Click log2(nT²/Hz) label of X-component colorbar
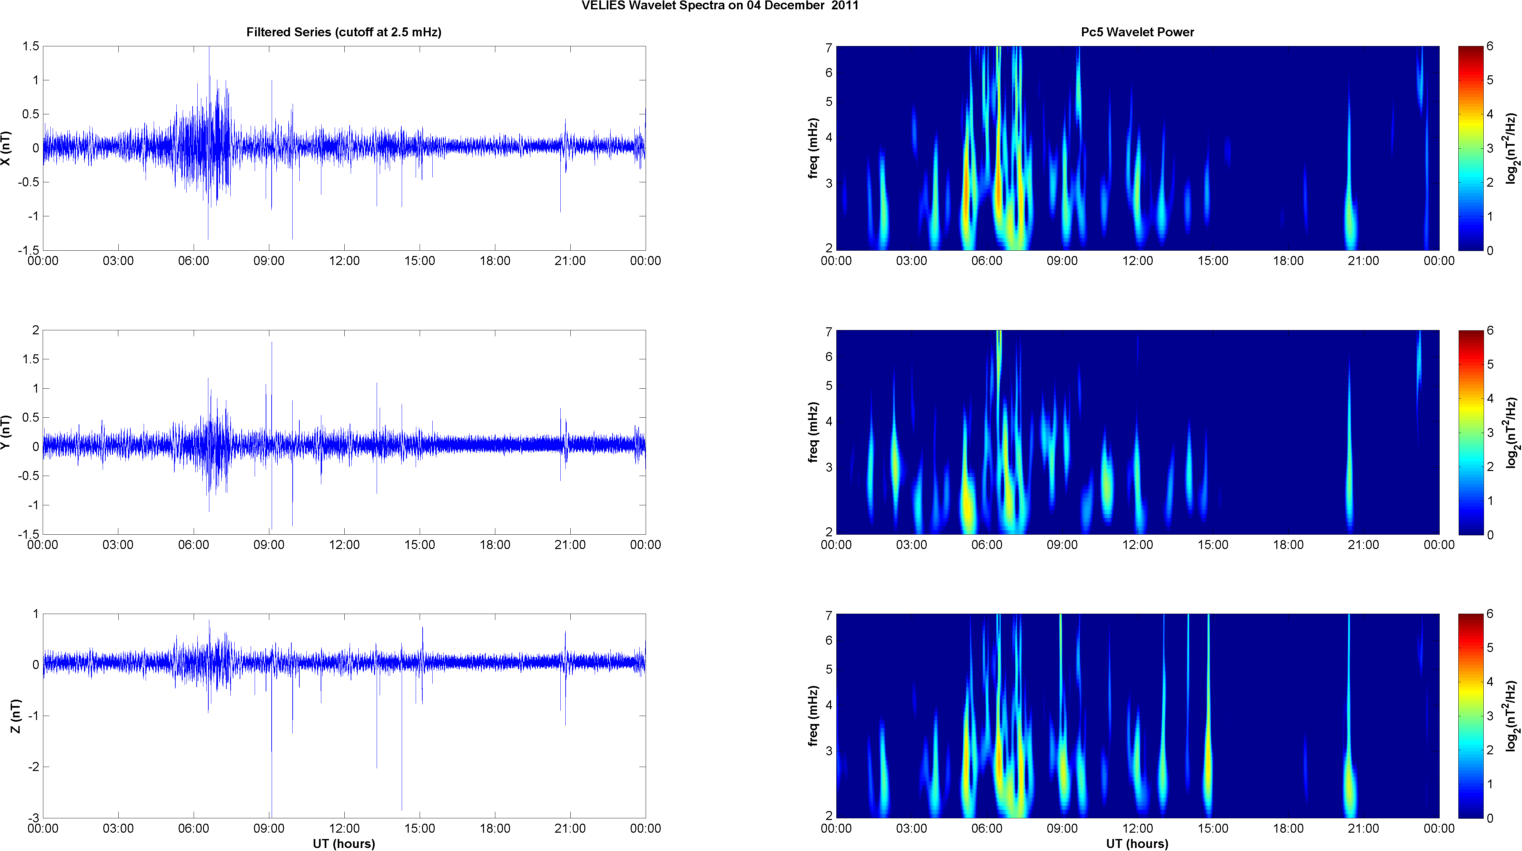This screenshot has height=851, width=1522. coord(1512,148)
